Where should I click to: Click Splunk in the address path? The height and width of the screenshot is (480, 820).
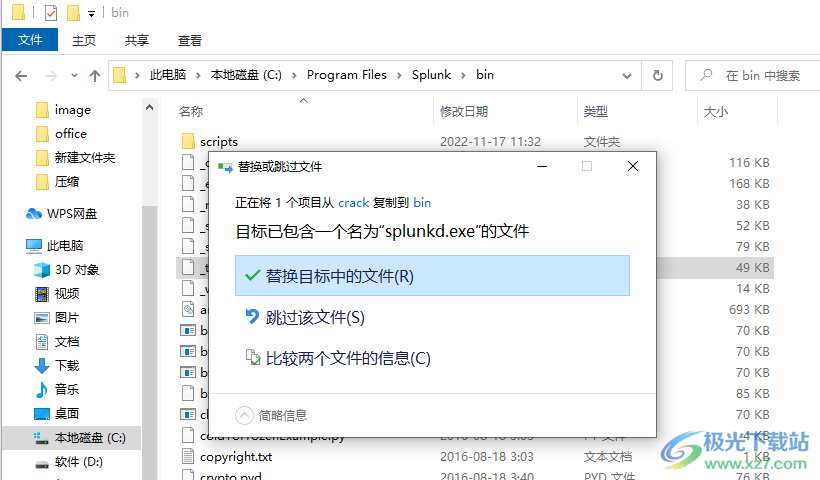pos(431,75)
